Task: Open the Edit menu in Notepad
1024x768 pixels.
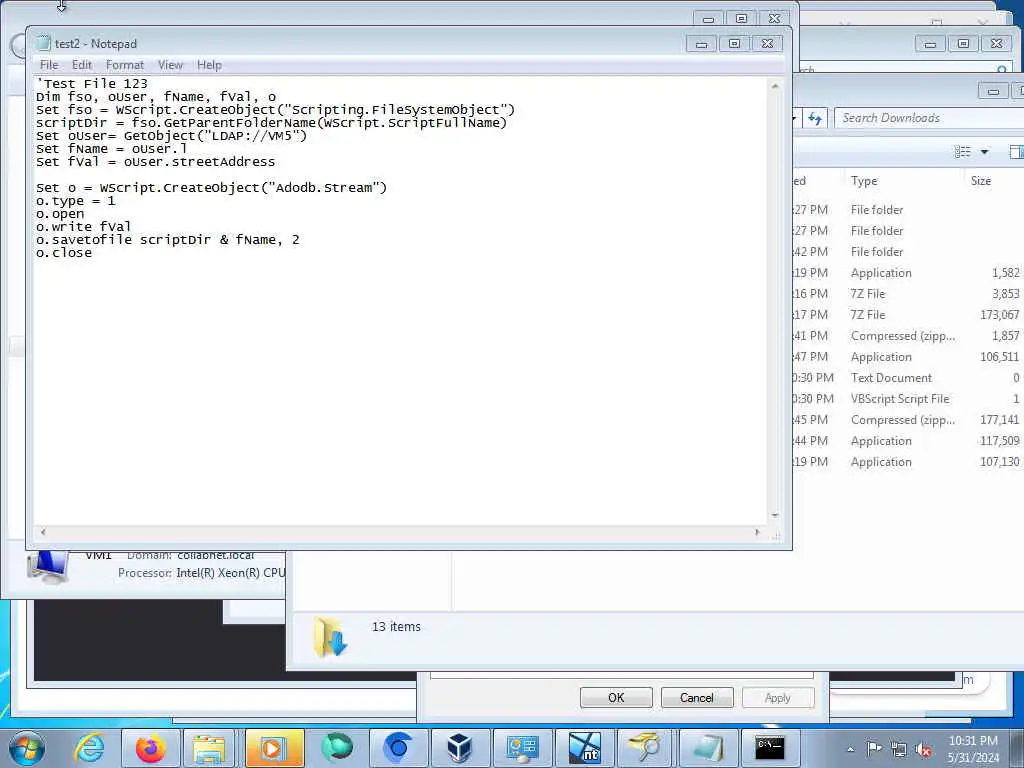Action: 82,65
